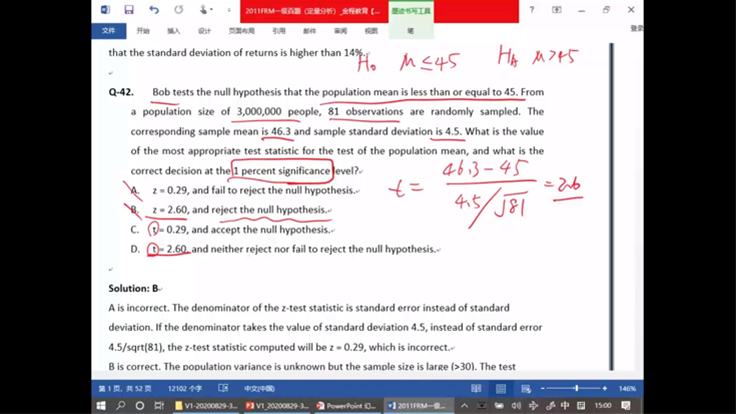This screenshot has width=736, height=414.
Task: Switch to the 设计 (Design) tab
Action: tap(205, 31)
